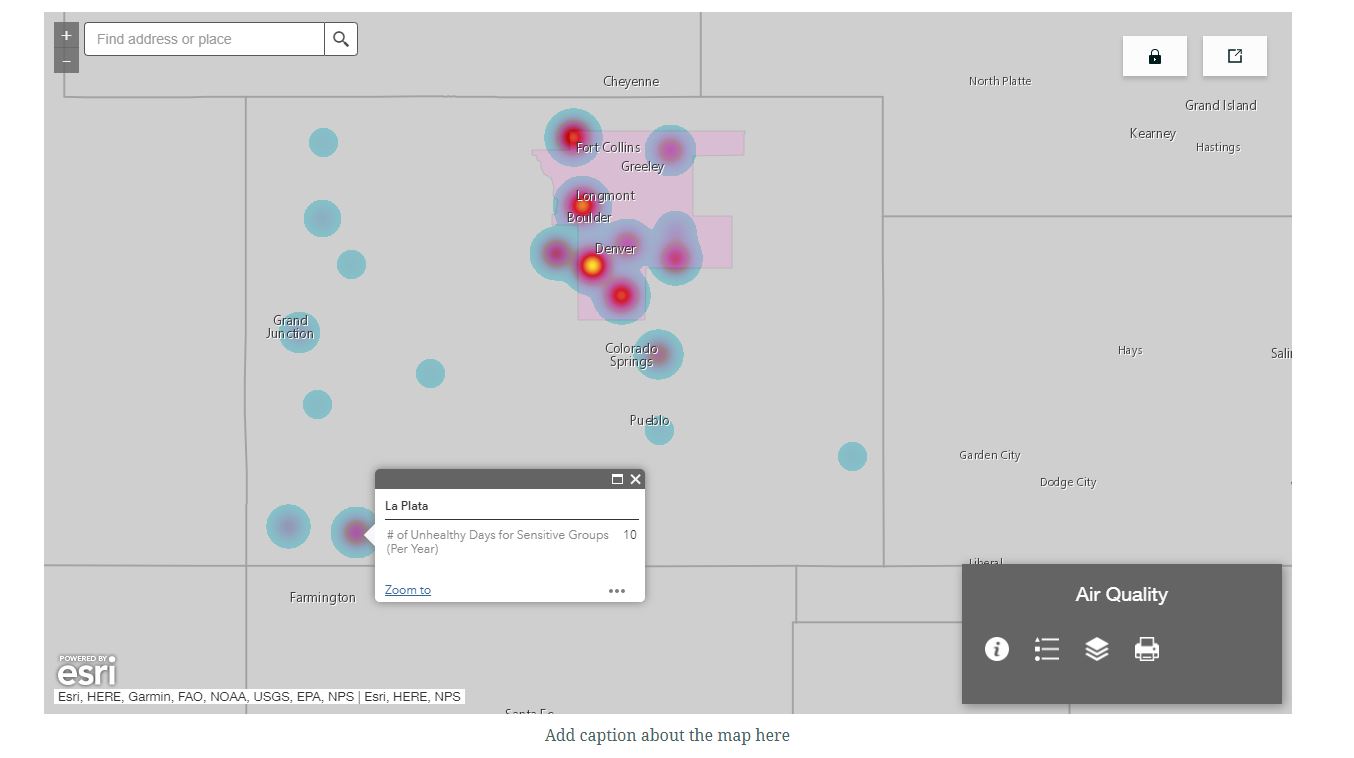Click the Grand Junction map marker

click(x=298, y=332)
